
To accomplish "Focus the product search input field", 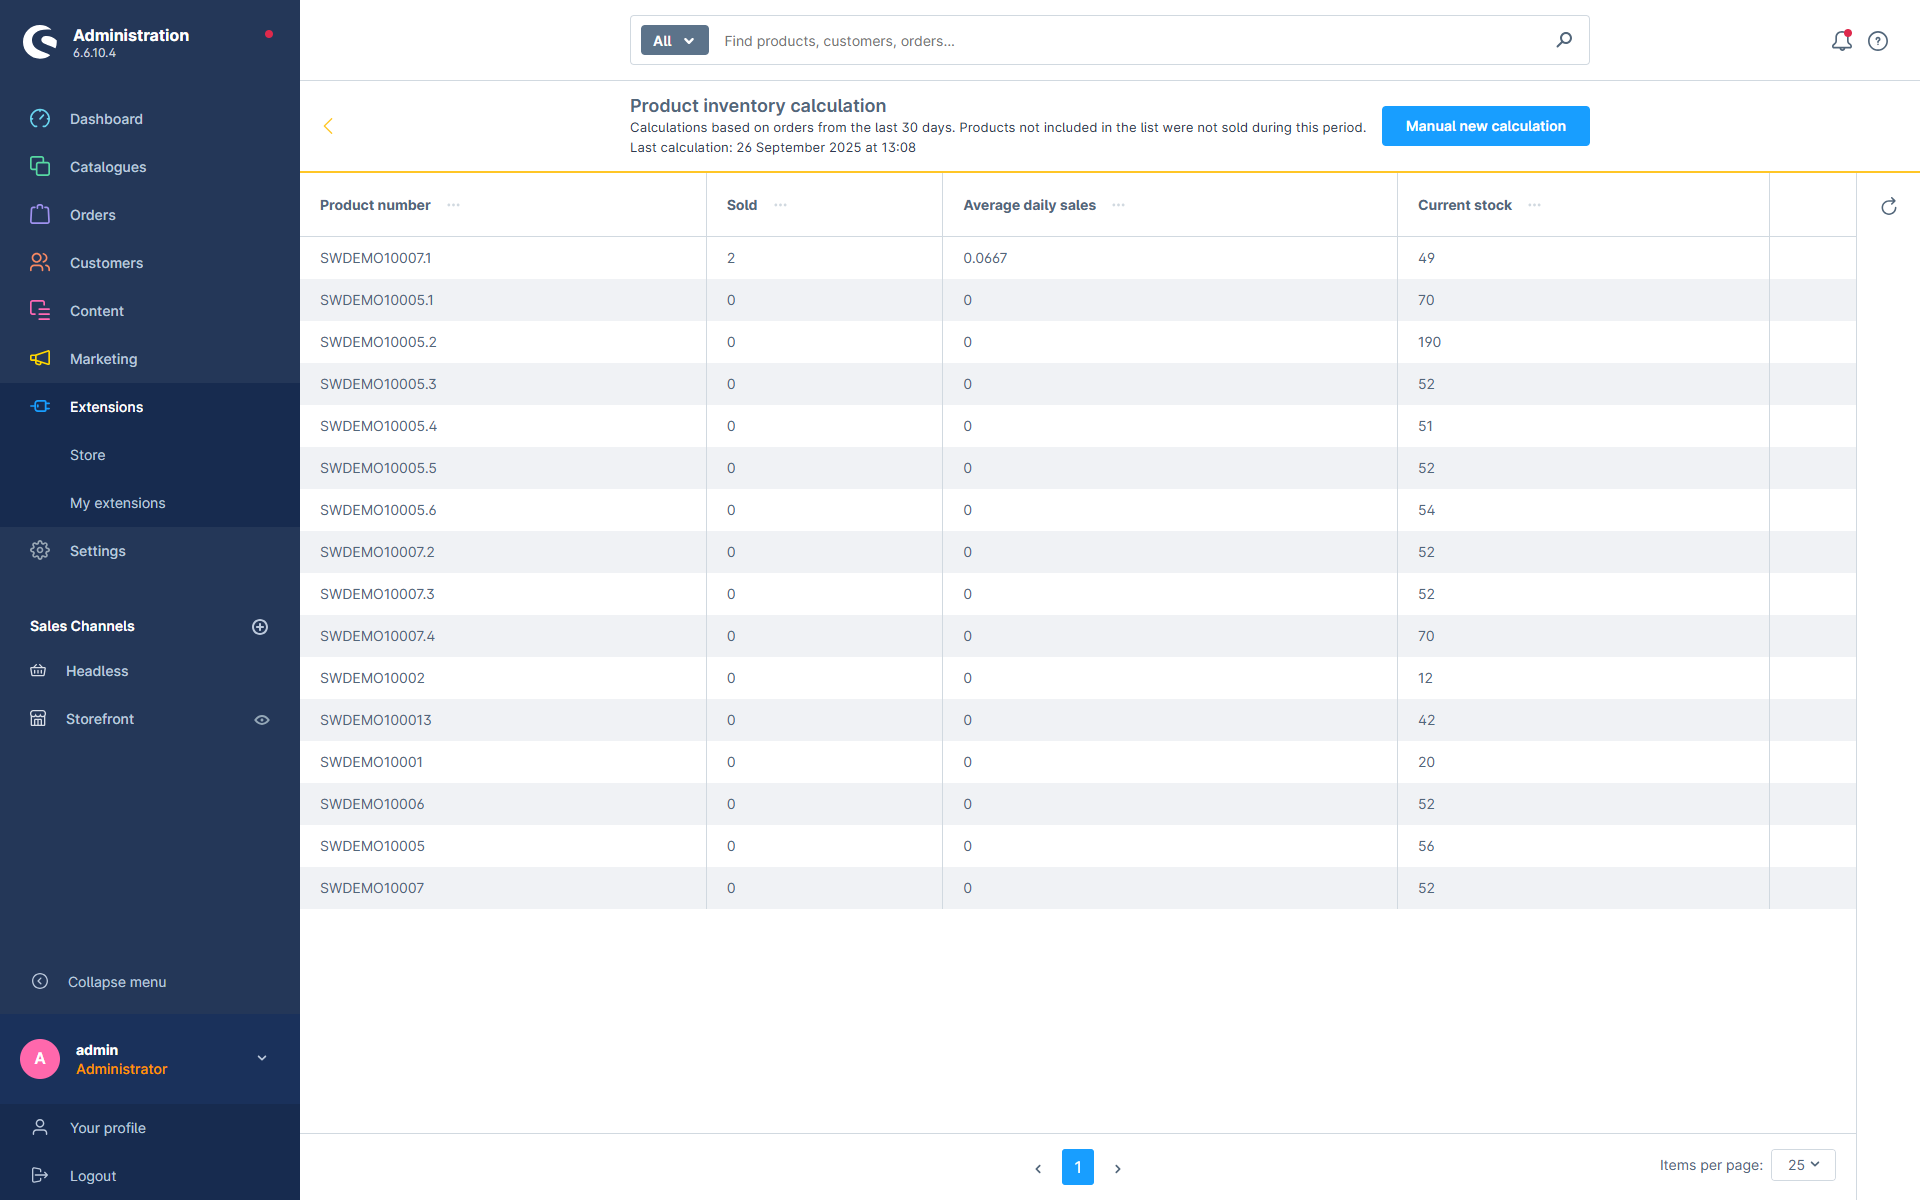I will 1130,41.
